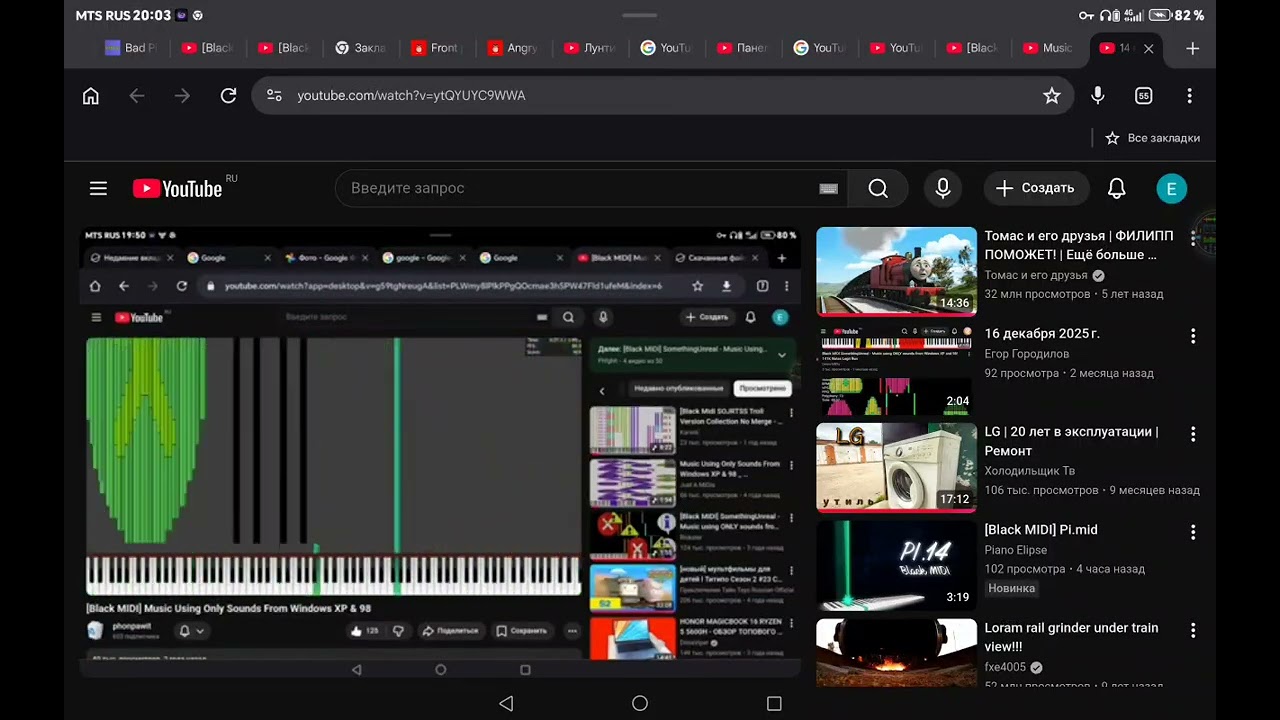This screenshot has height=720, width=1280.
Task: Go to the Chrome home page icon
Action: click(91, 95)
